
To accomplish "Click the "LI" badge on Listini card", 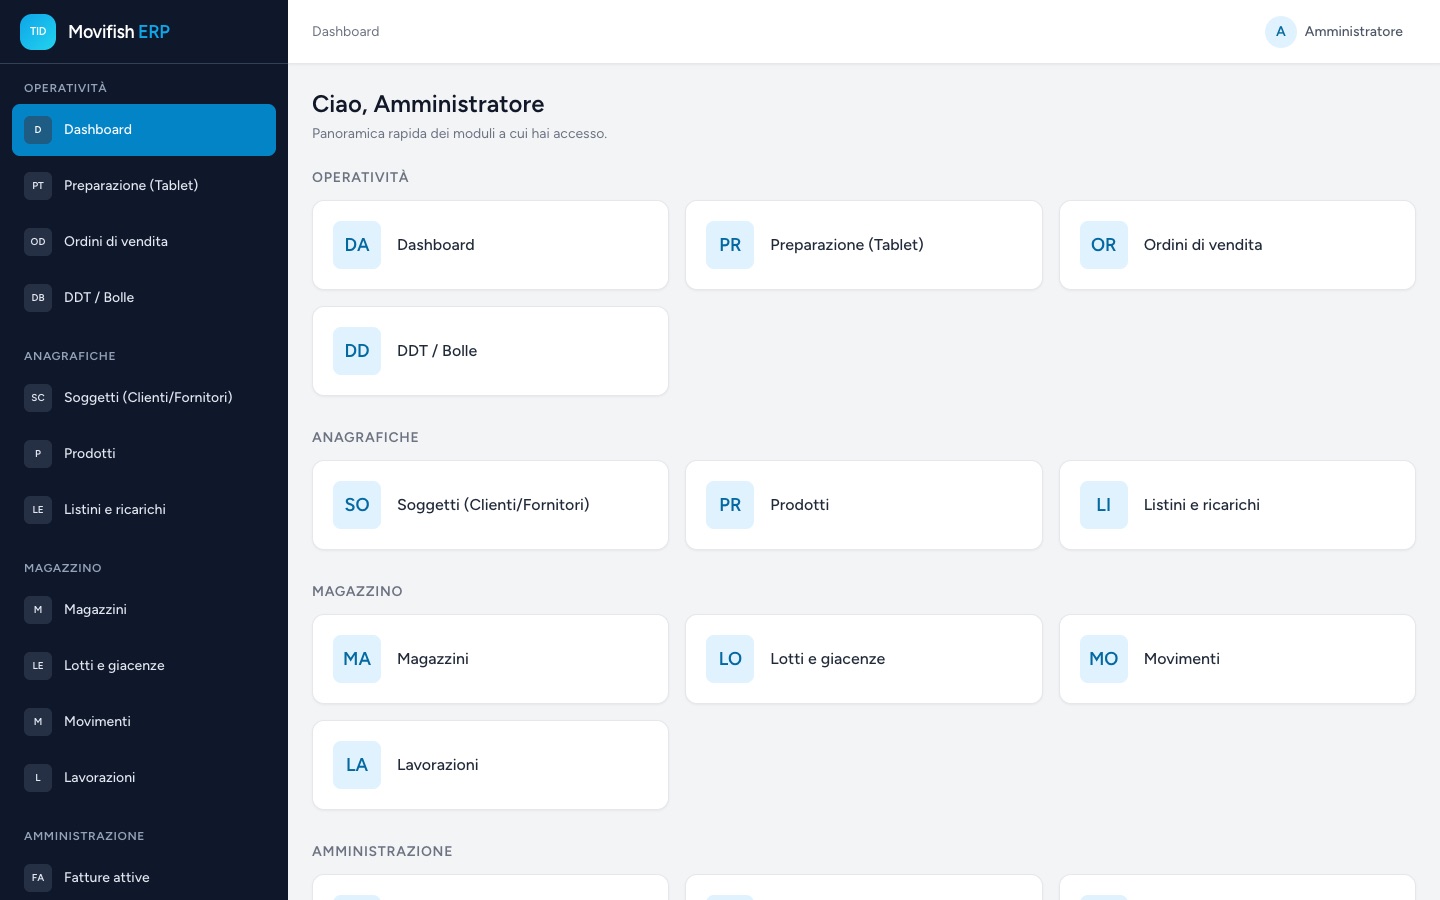I will [x=1104, y=505].
